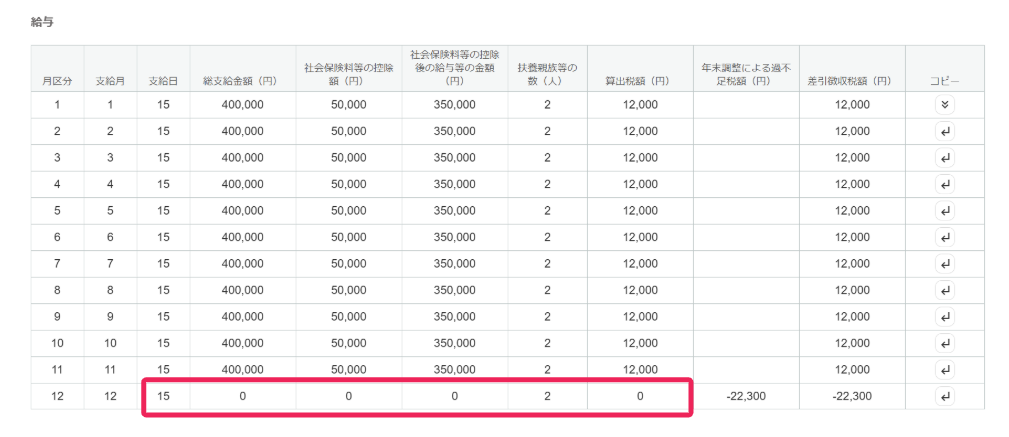The image size is (1009, 437).
Task: Select 350,000 cell in row 9
Action: point(454,317)
